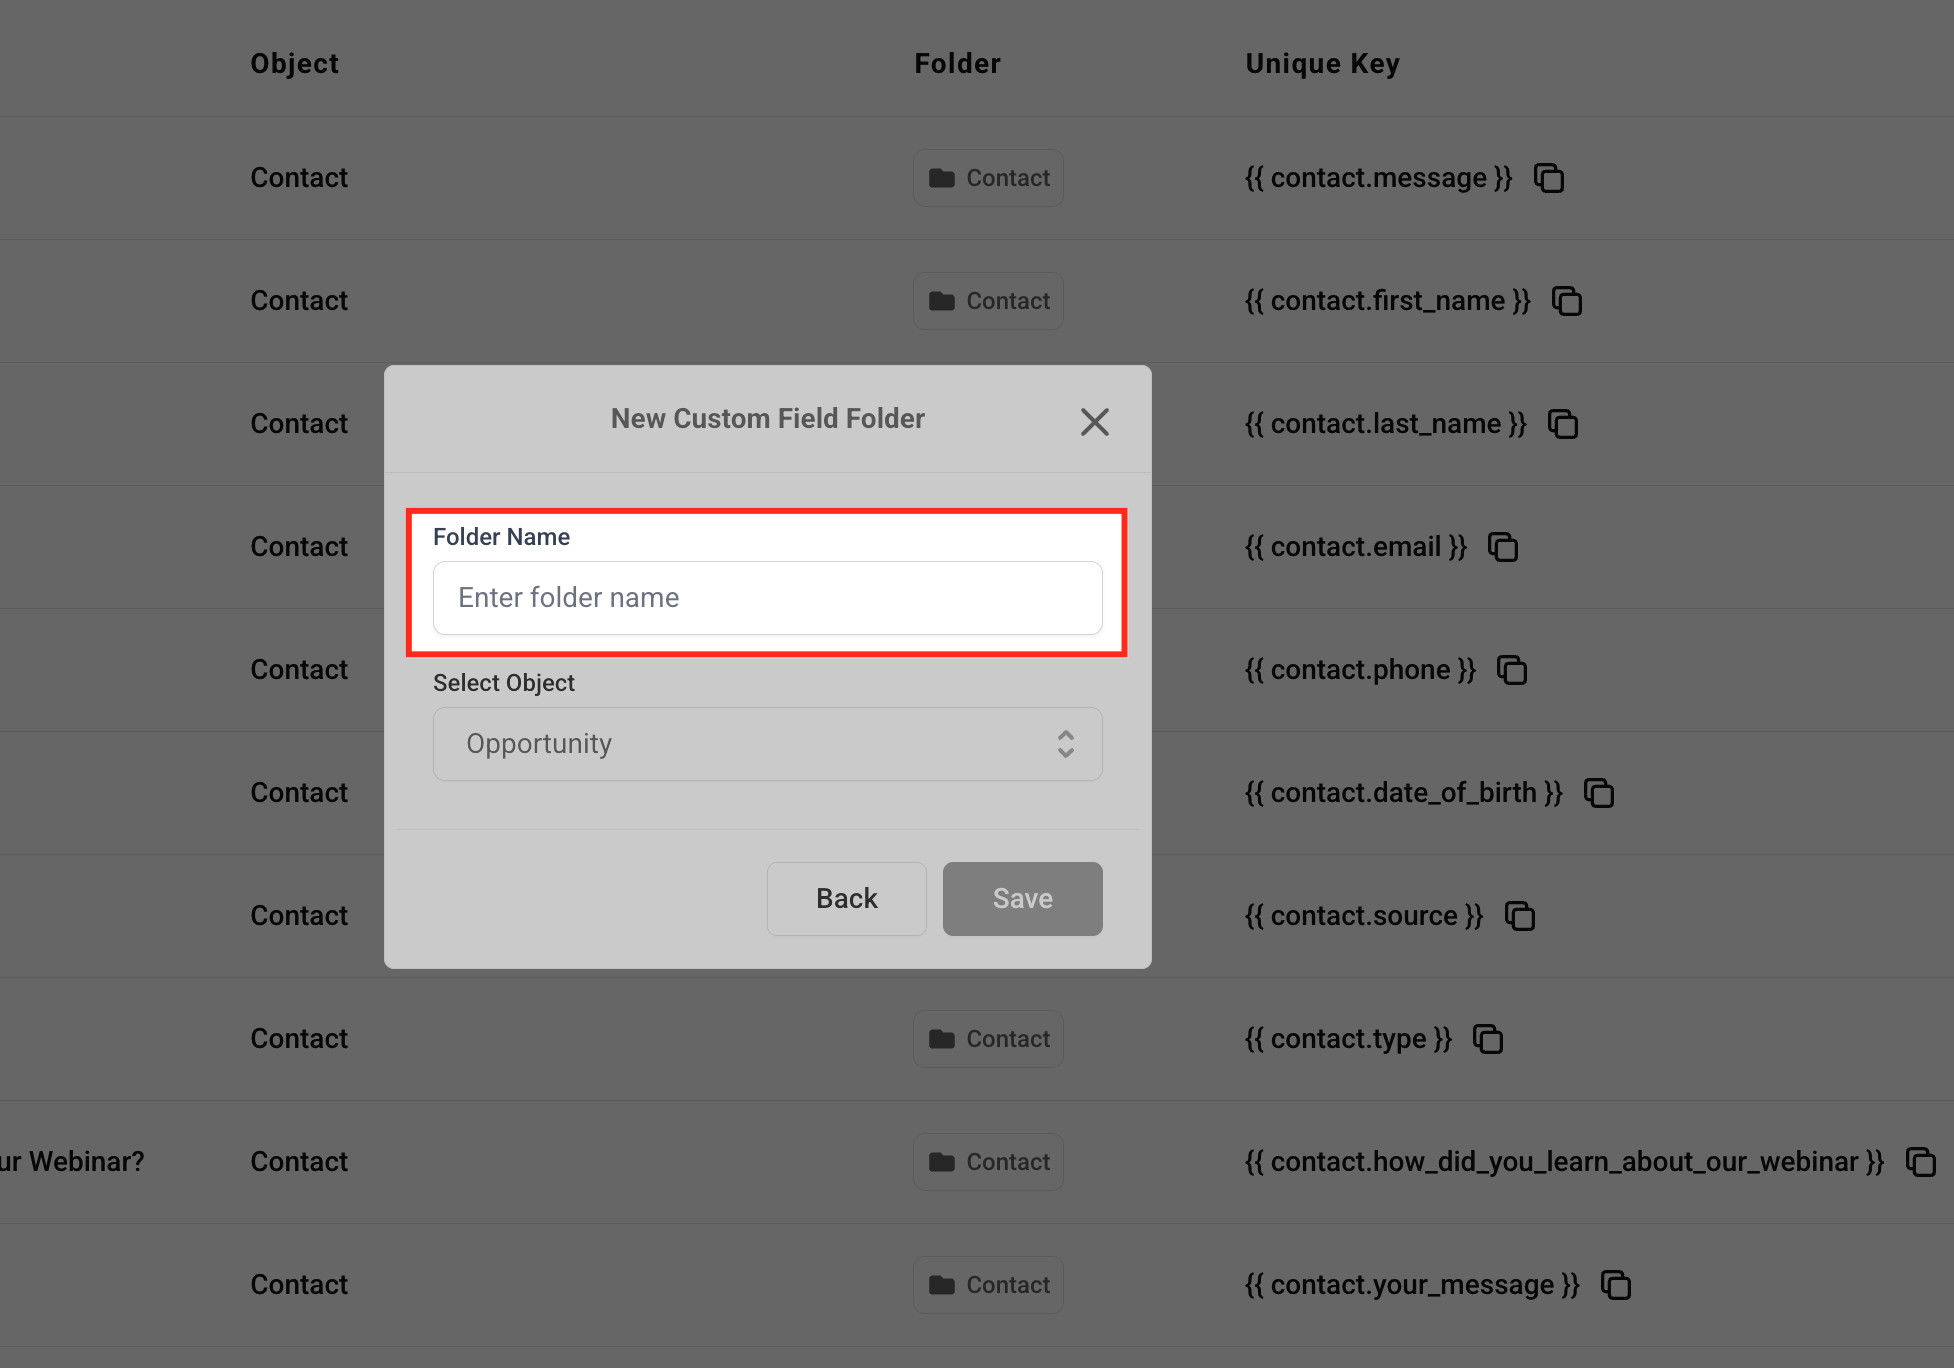
Task: Copy the contact.type unique key
Action: coord(1487,1039)
